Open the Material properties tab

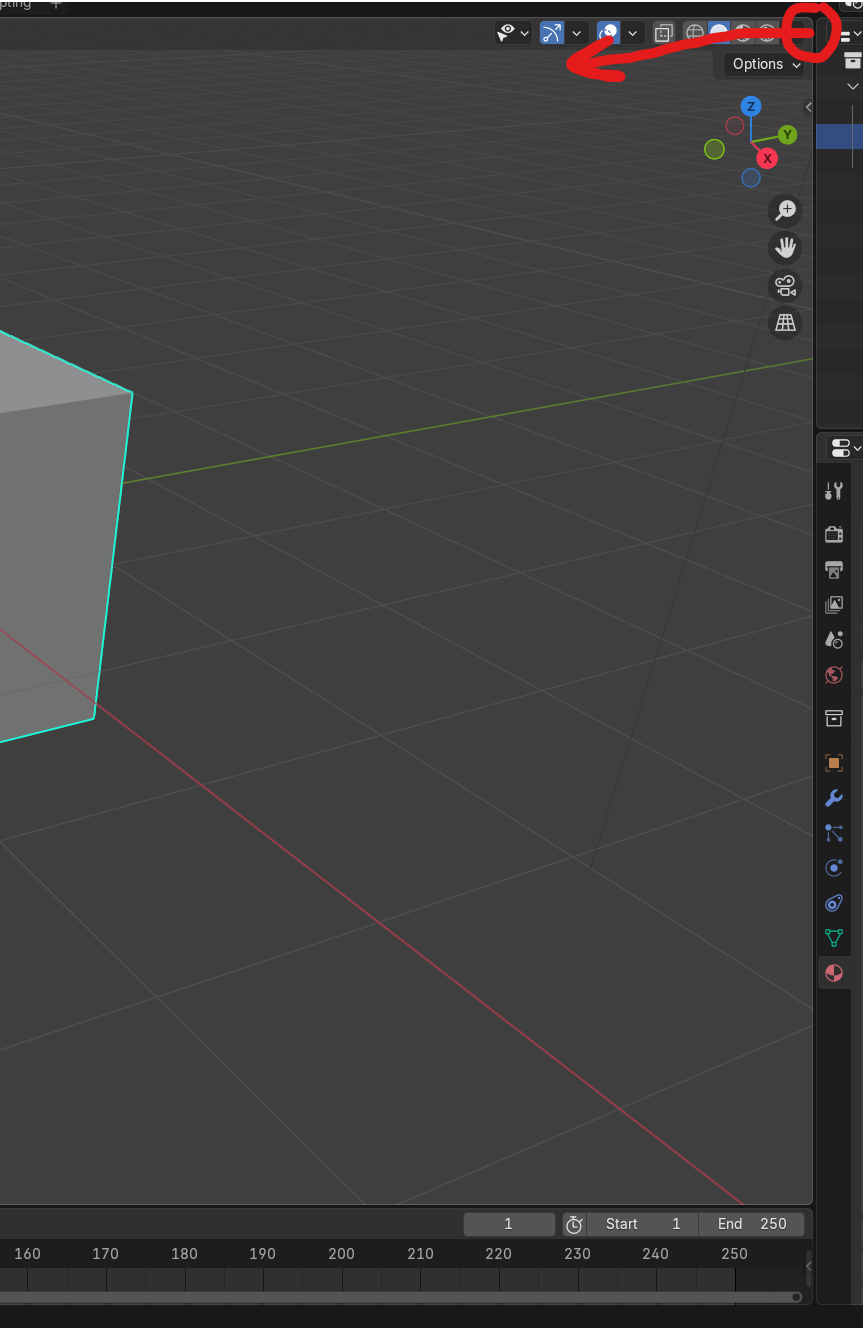coord(834,973)
